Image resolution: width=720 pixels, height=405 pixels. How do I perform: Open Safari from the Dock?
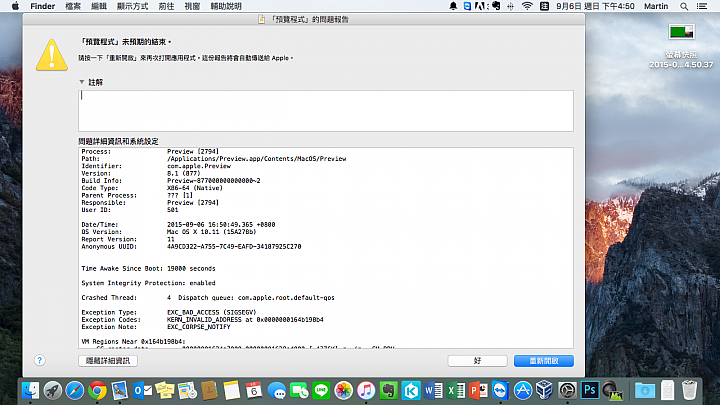[x=75, y=391]
